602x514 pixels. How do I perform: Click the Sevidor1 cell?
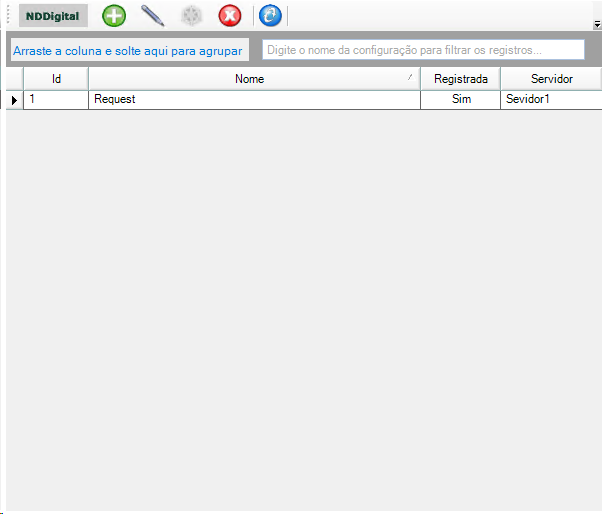(x=551, y=100)
